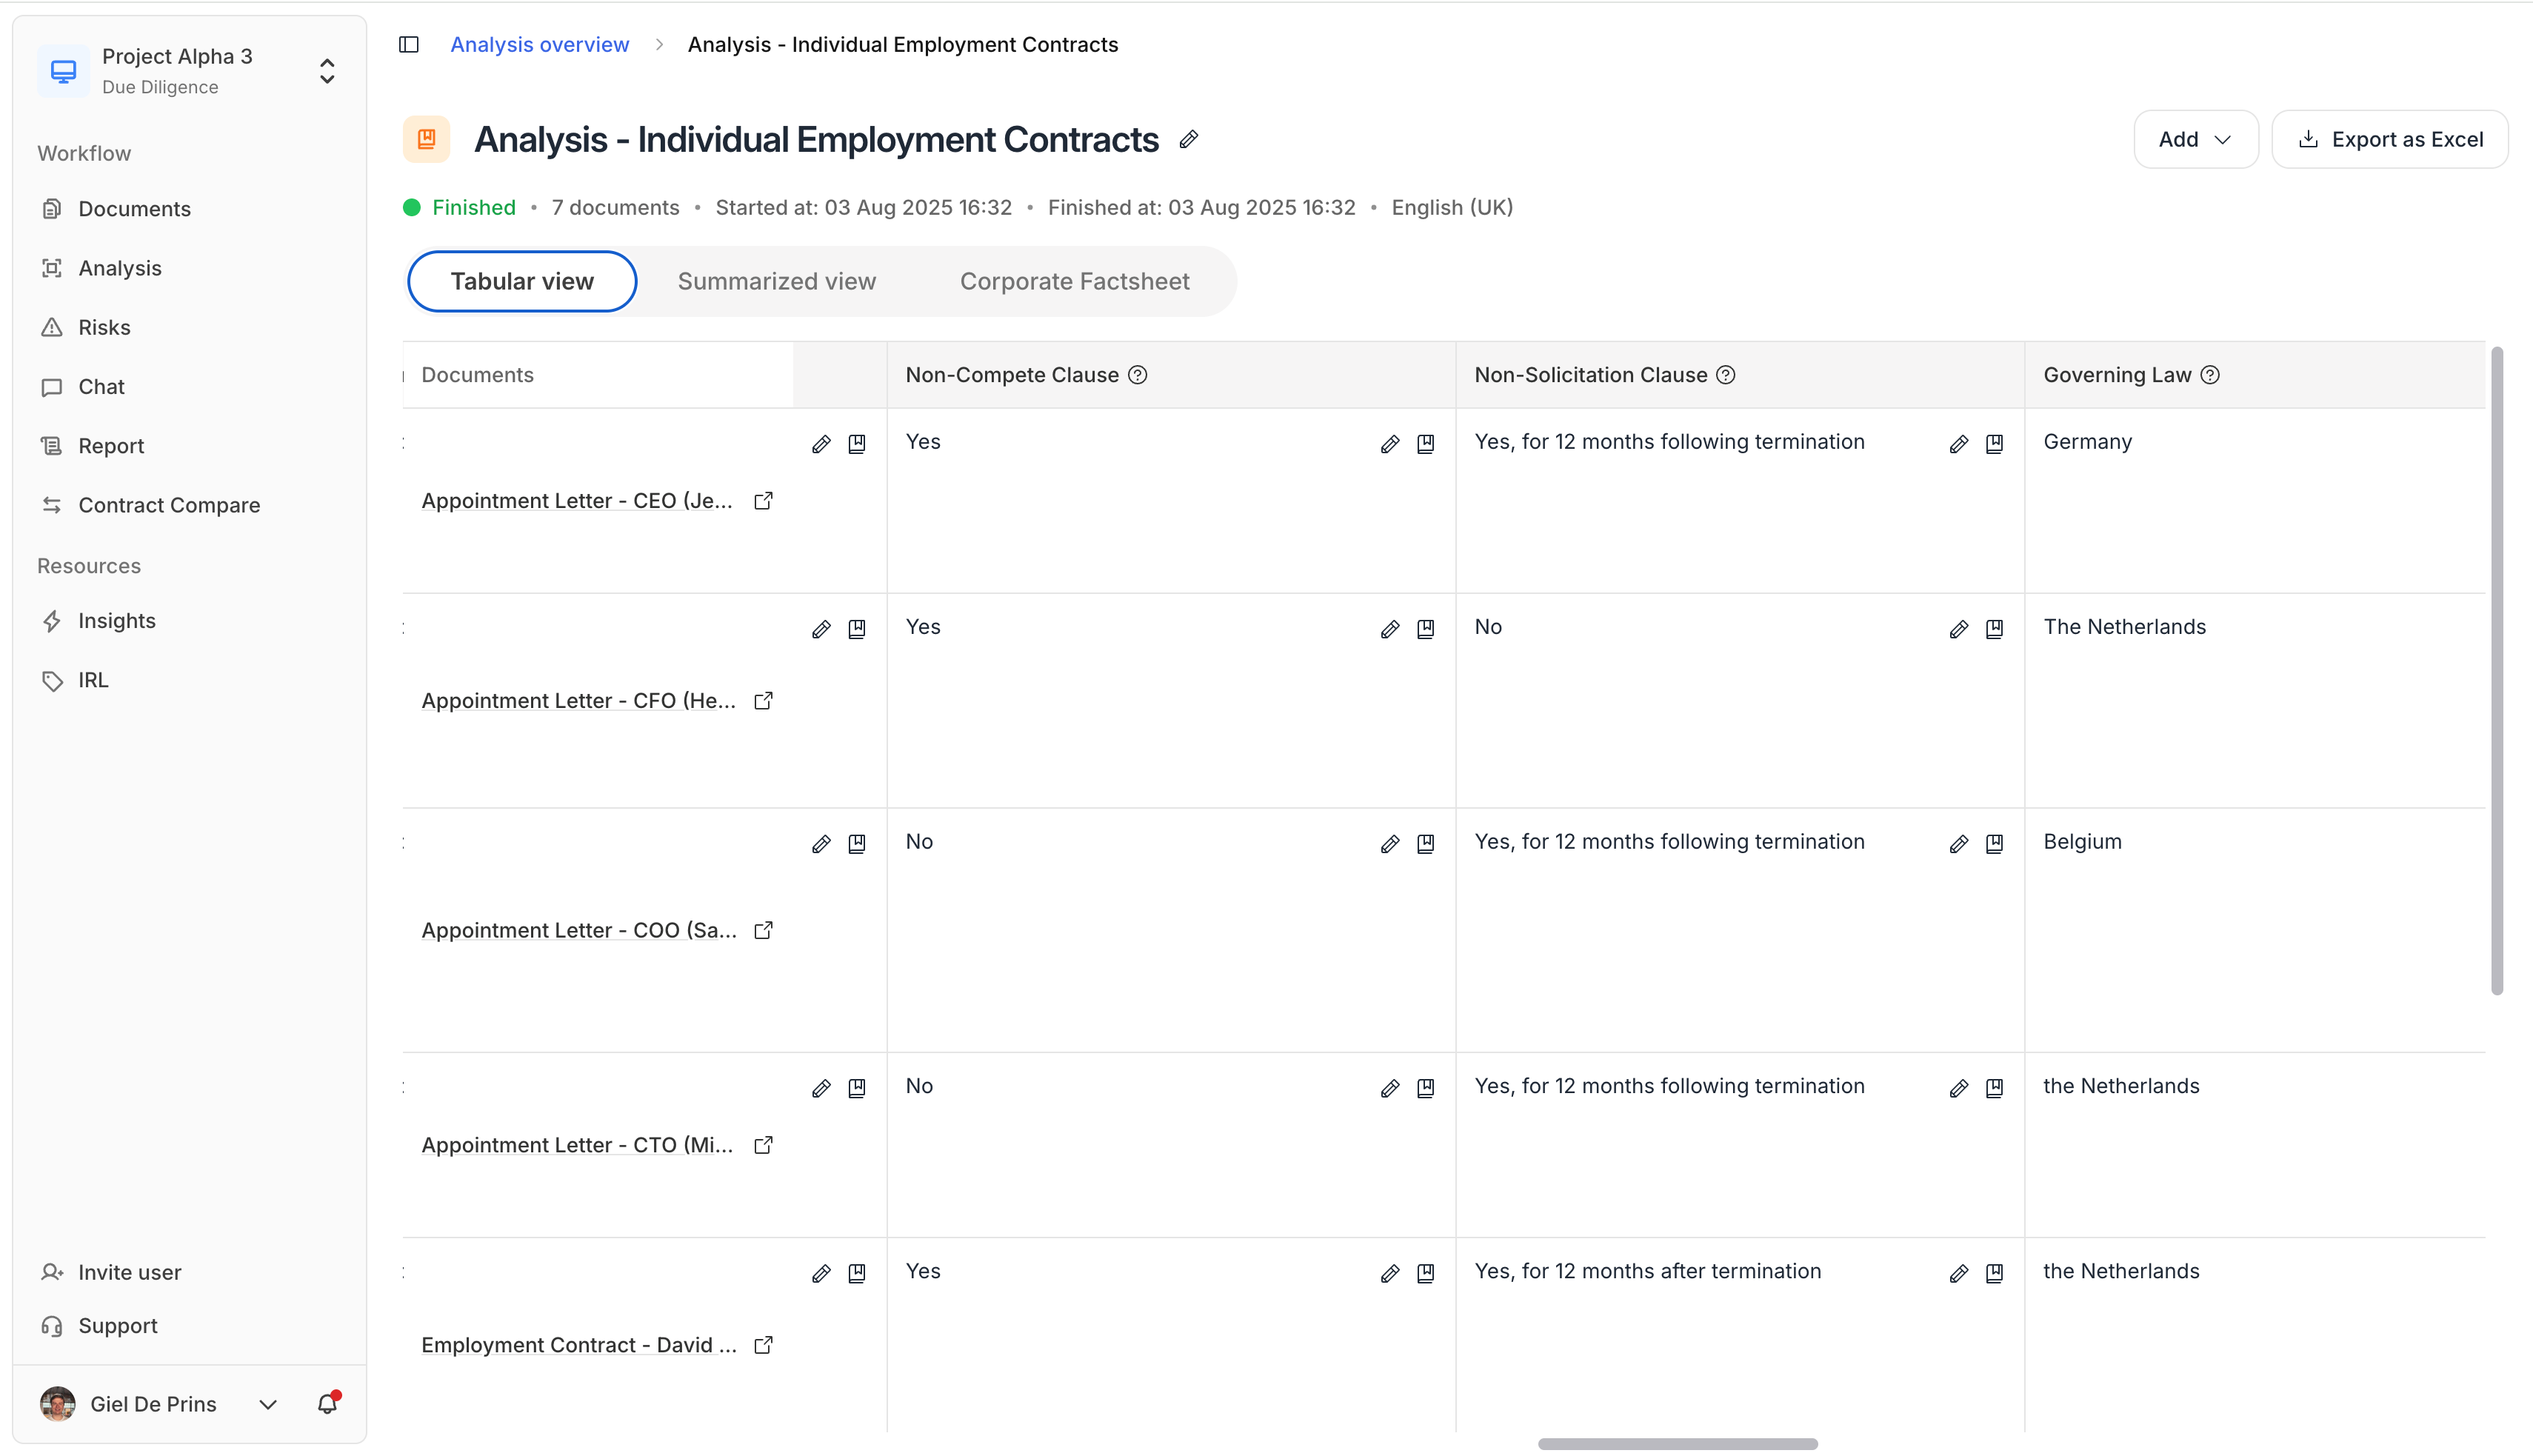The image size is (2533, 1456).
Task: Open the notification bell
Action: pyautogui.click(x=328, y=1403)
